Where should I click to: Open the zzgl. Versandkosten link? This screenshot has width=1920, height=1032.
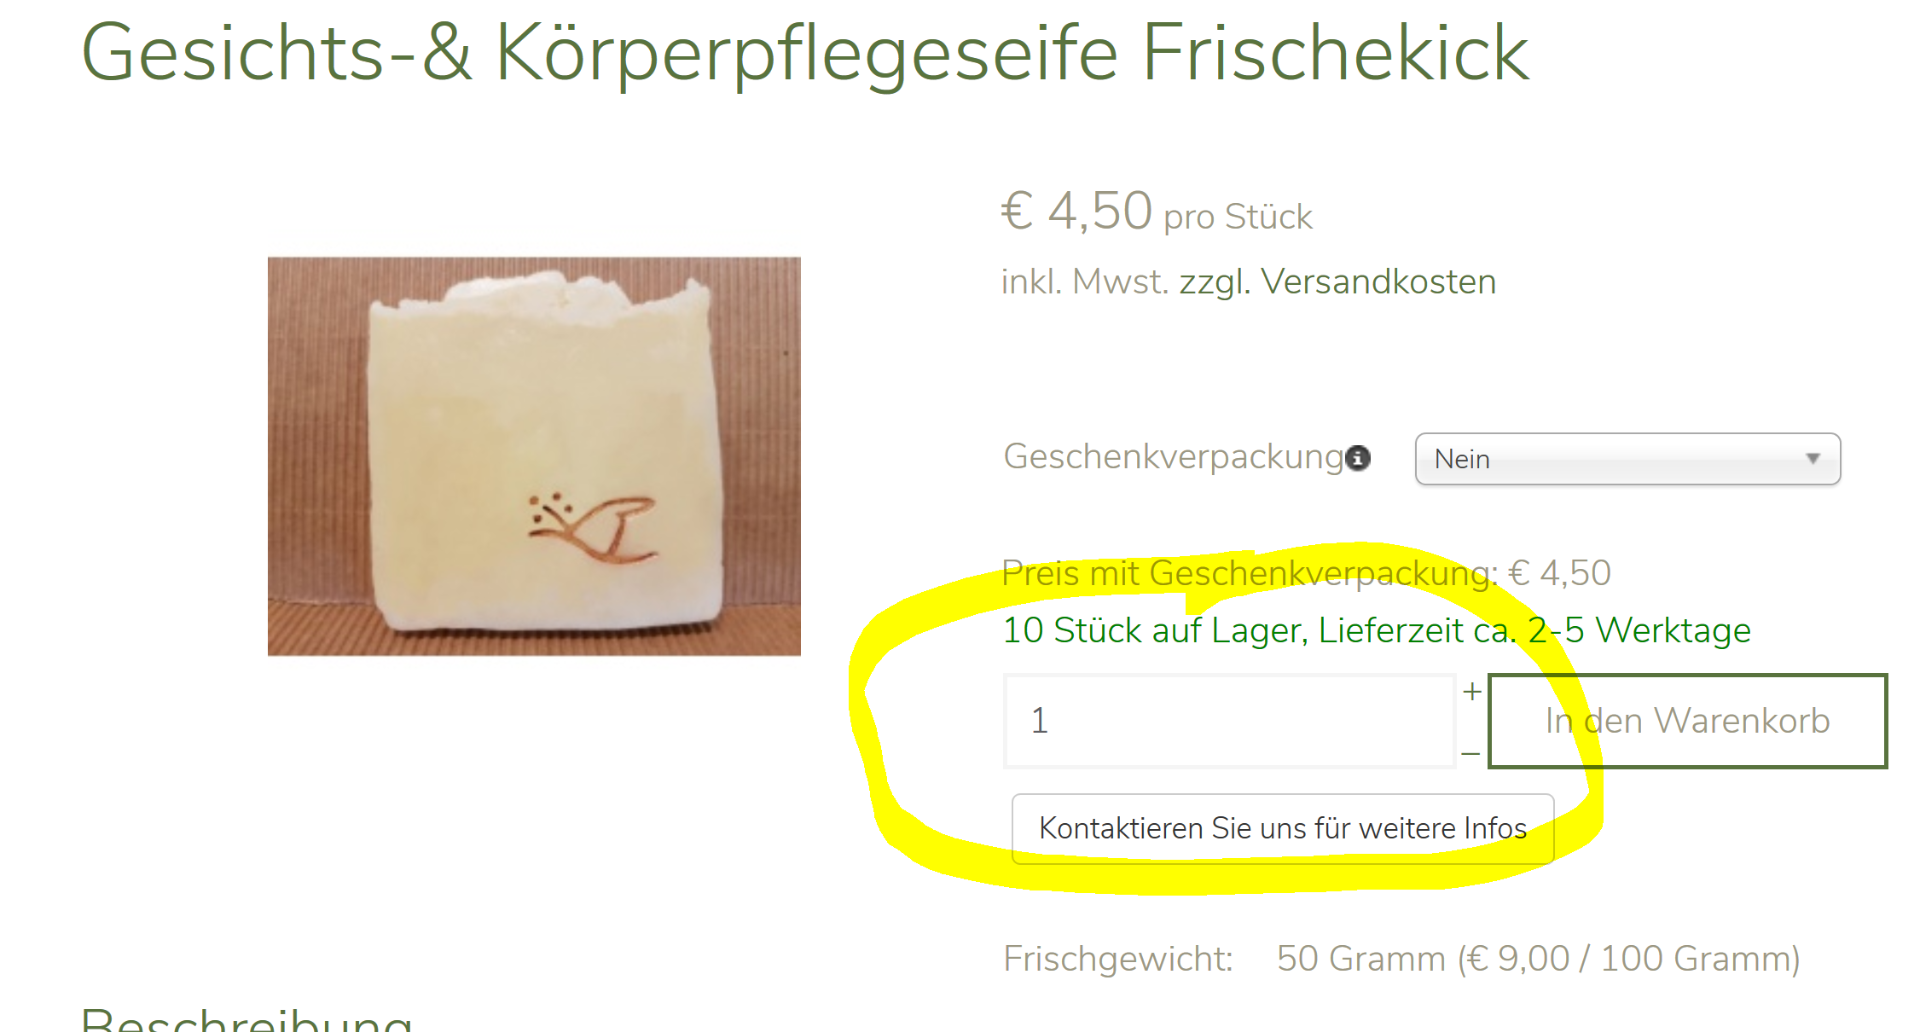[x=1338, y=282]
